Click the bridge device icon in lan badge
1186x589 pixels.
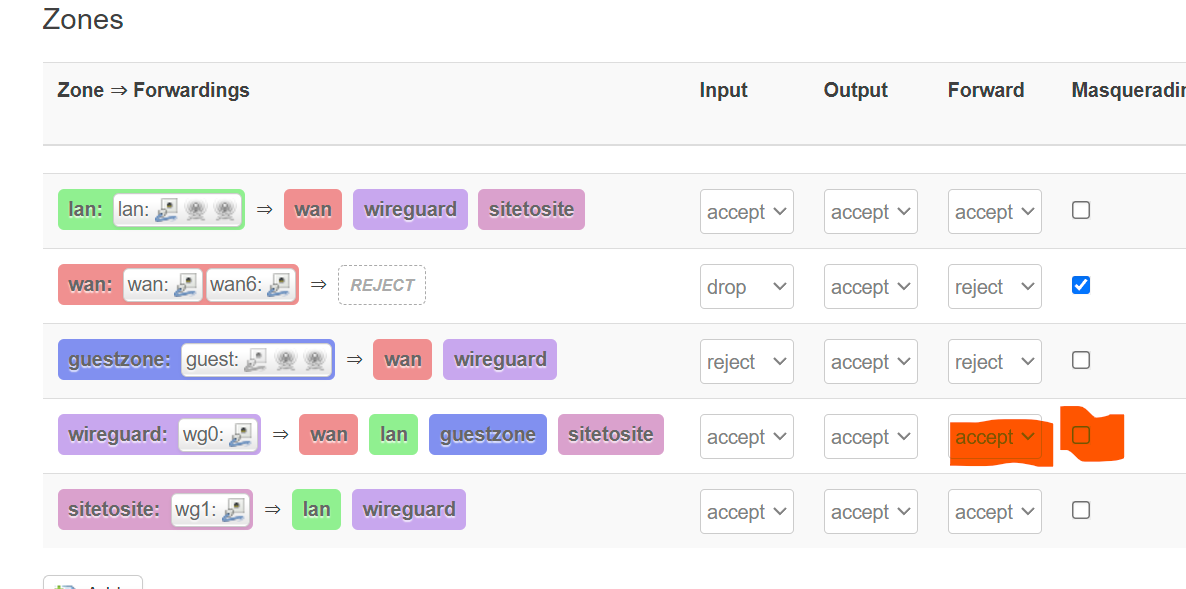coord(167,210)
